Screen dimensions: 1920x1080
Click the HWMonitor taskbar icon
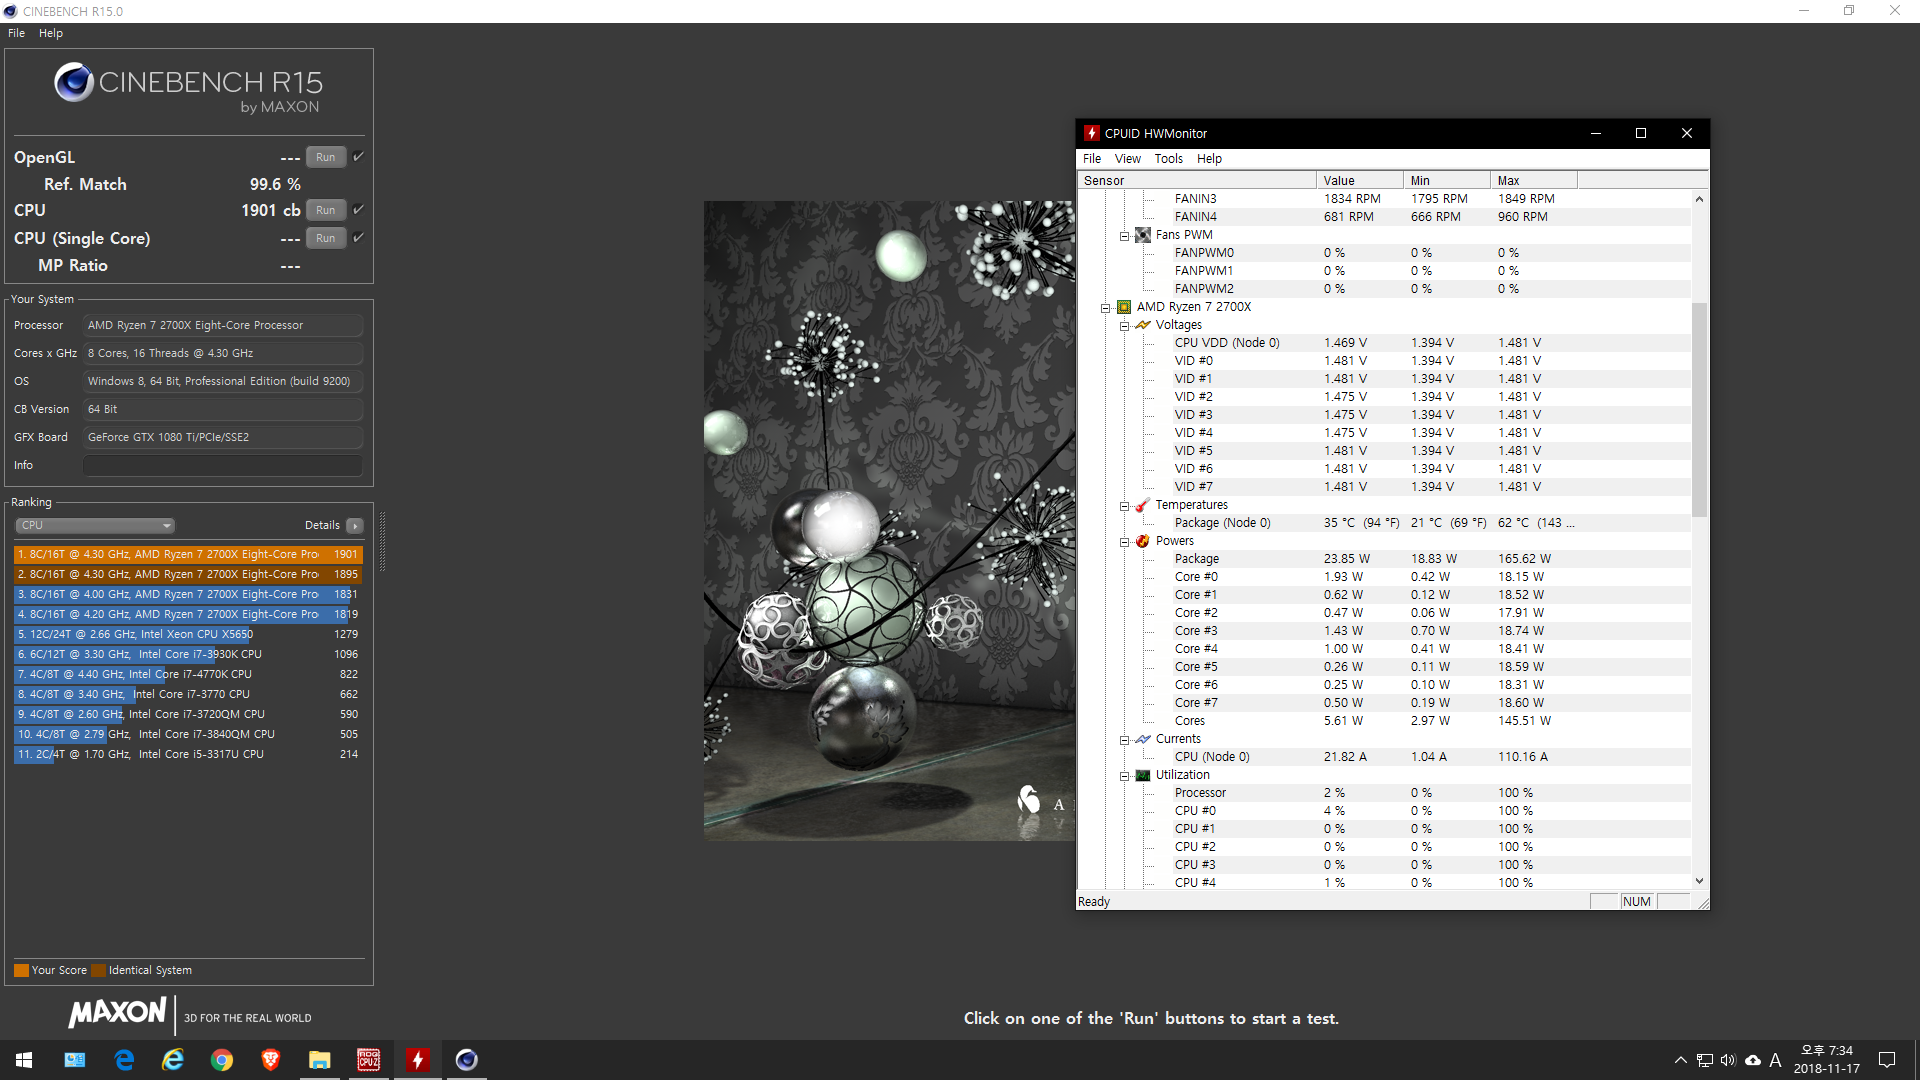[417, 1060]
